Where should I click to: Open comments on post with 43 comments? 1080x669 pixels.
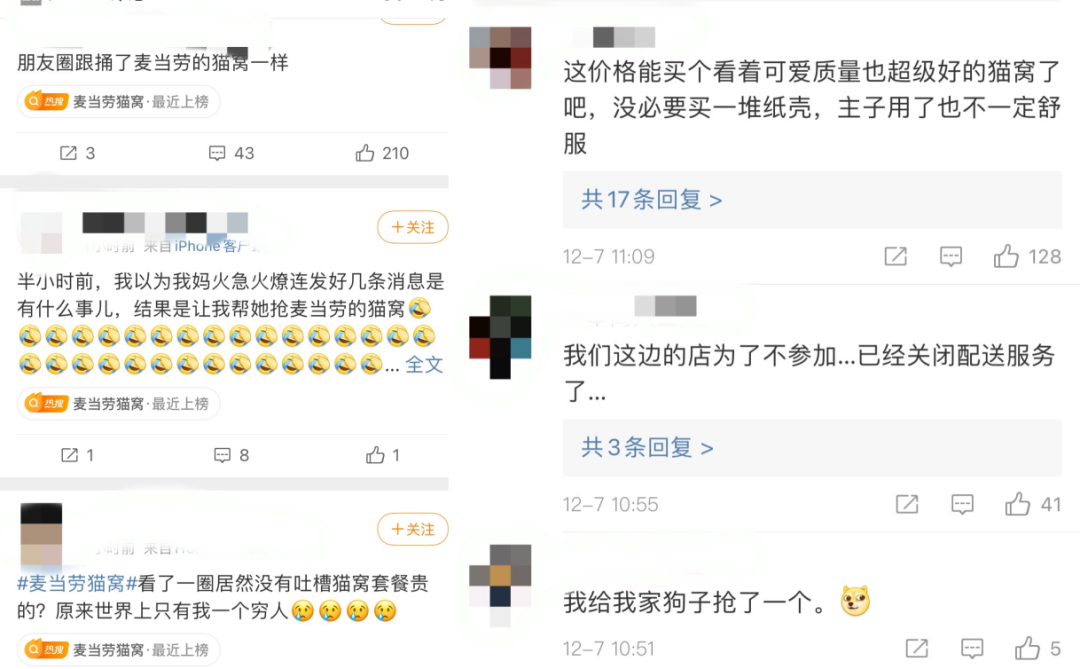click(231, 153)
